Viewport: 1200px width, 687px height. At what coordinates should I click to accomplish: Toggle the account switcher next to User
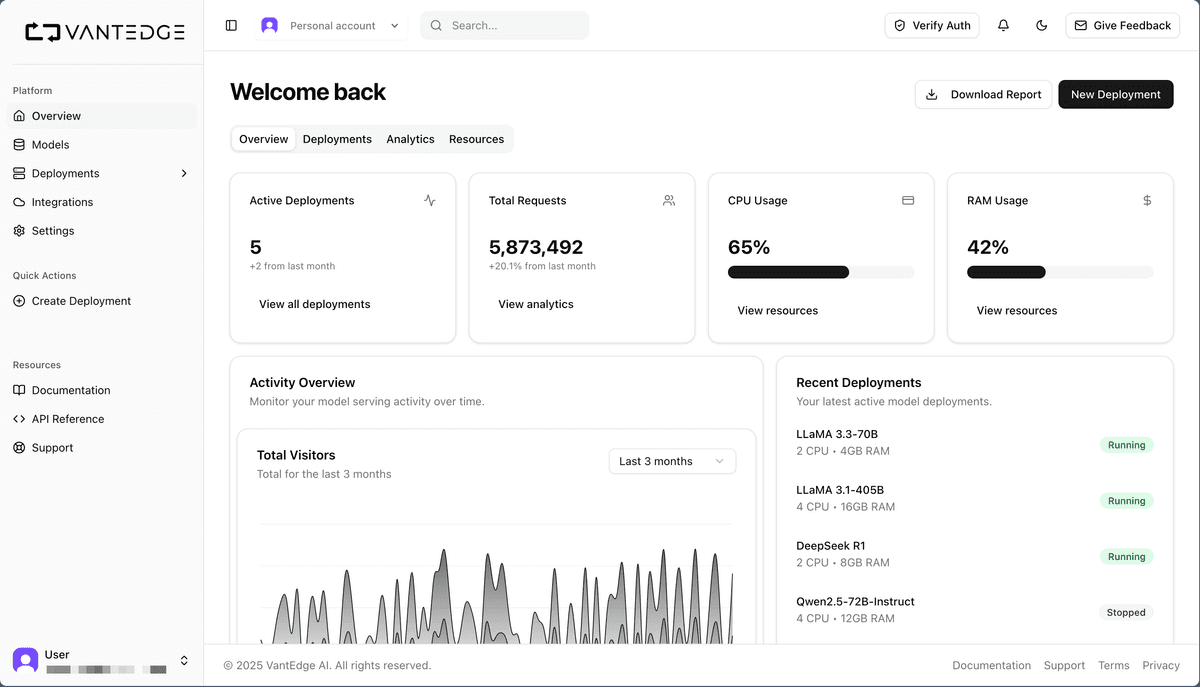click(184, 660)
